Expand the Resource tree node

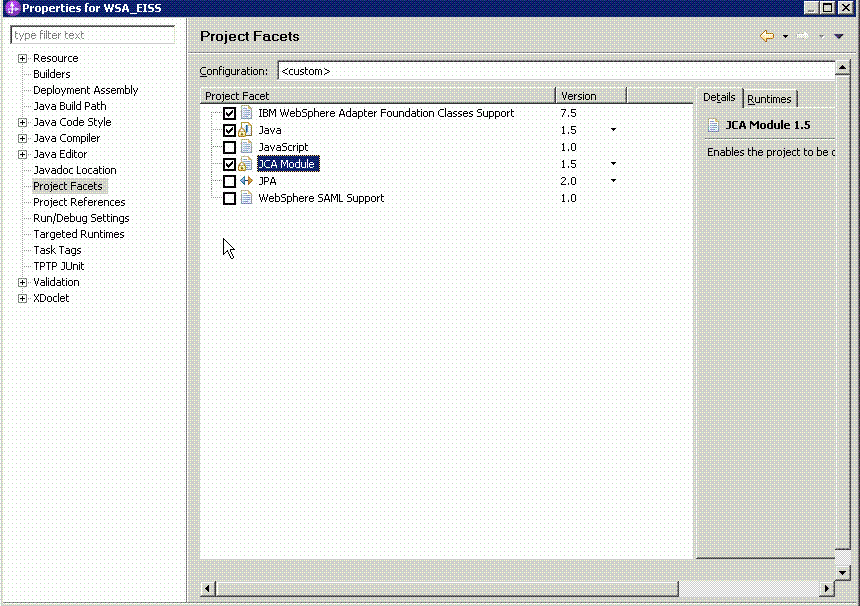tap(22, 58)
